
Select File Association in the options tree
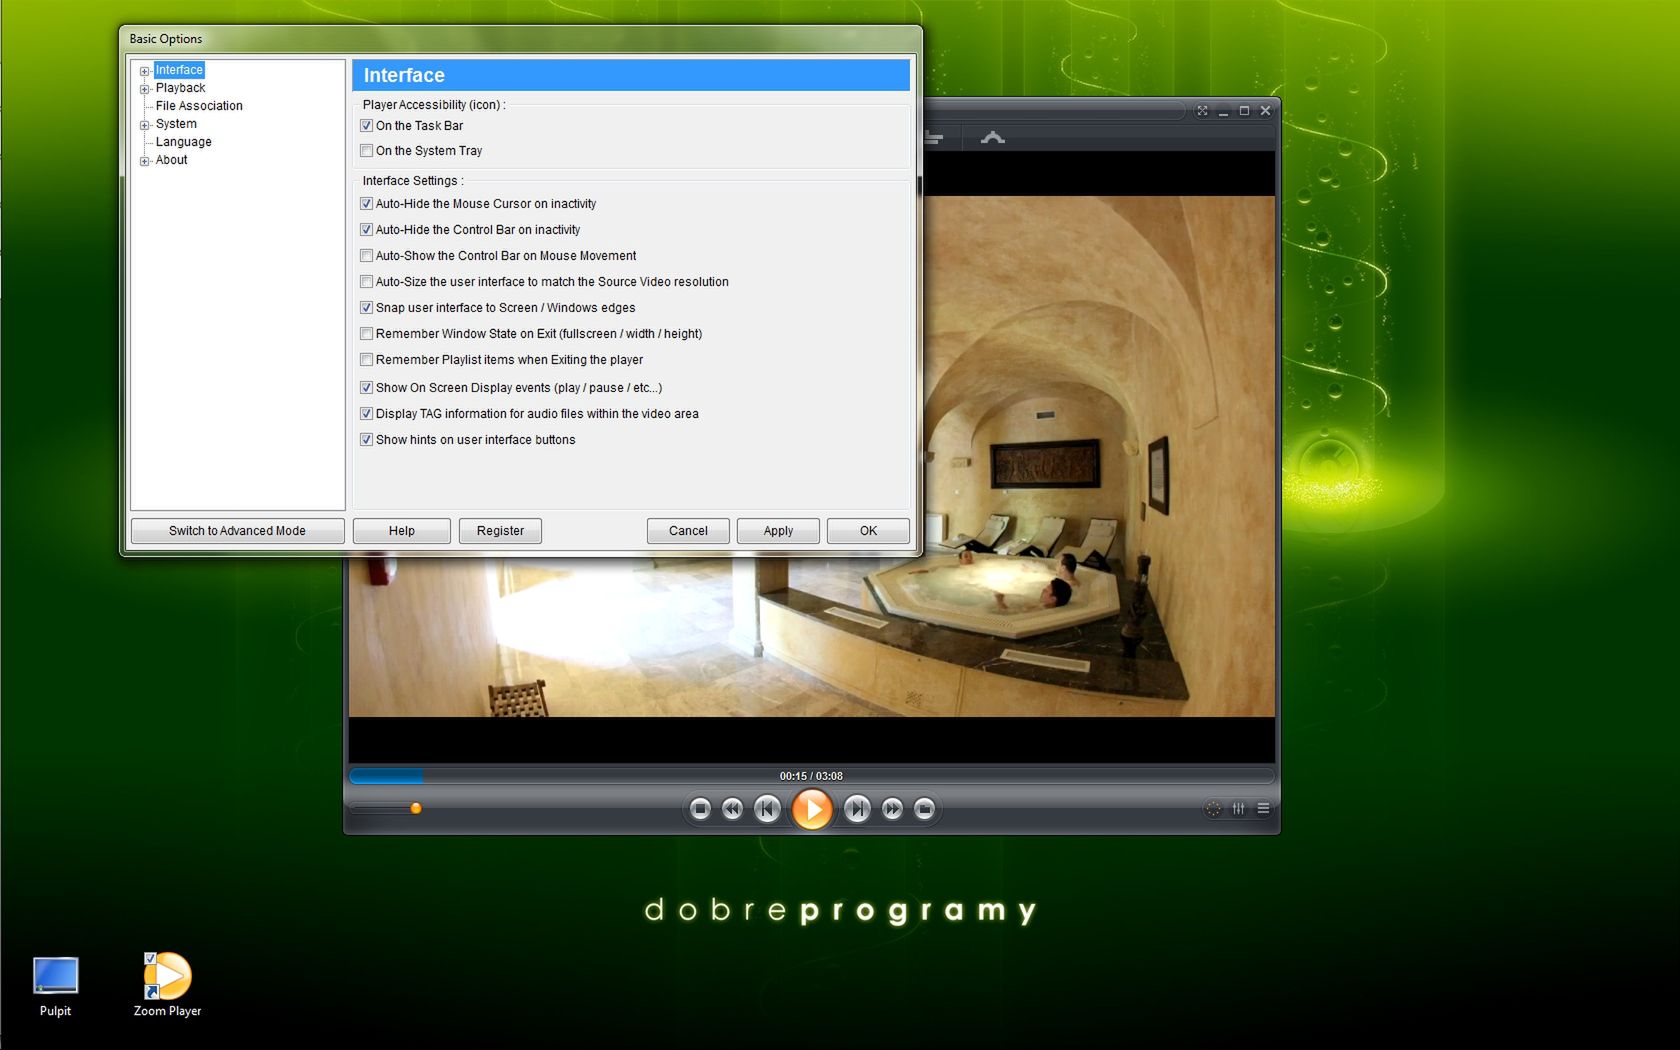[x=199, y=106]
